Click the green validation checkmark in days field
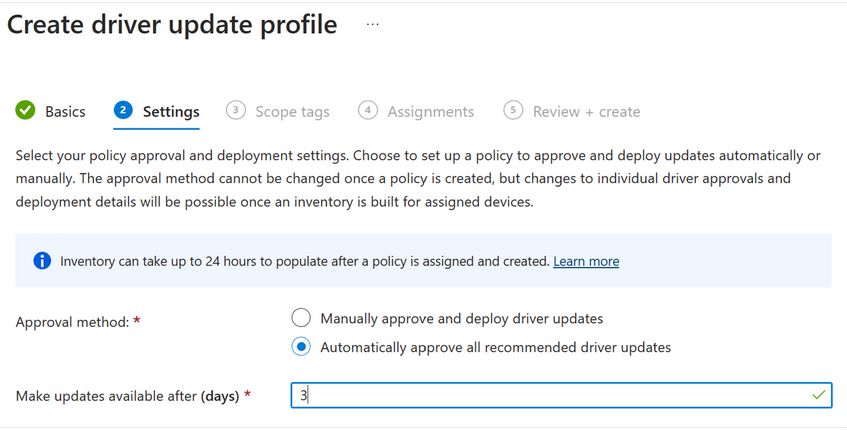The height and width of the screenshot is (430, 847). 819,395
